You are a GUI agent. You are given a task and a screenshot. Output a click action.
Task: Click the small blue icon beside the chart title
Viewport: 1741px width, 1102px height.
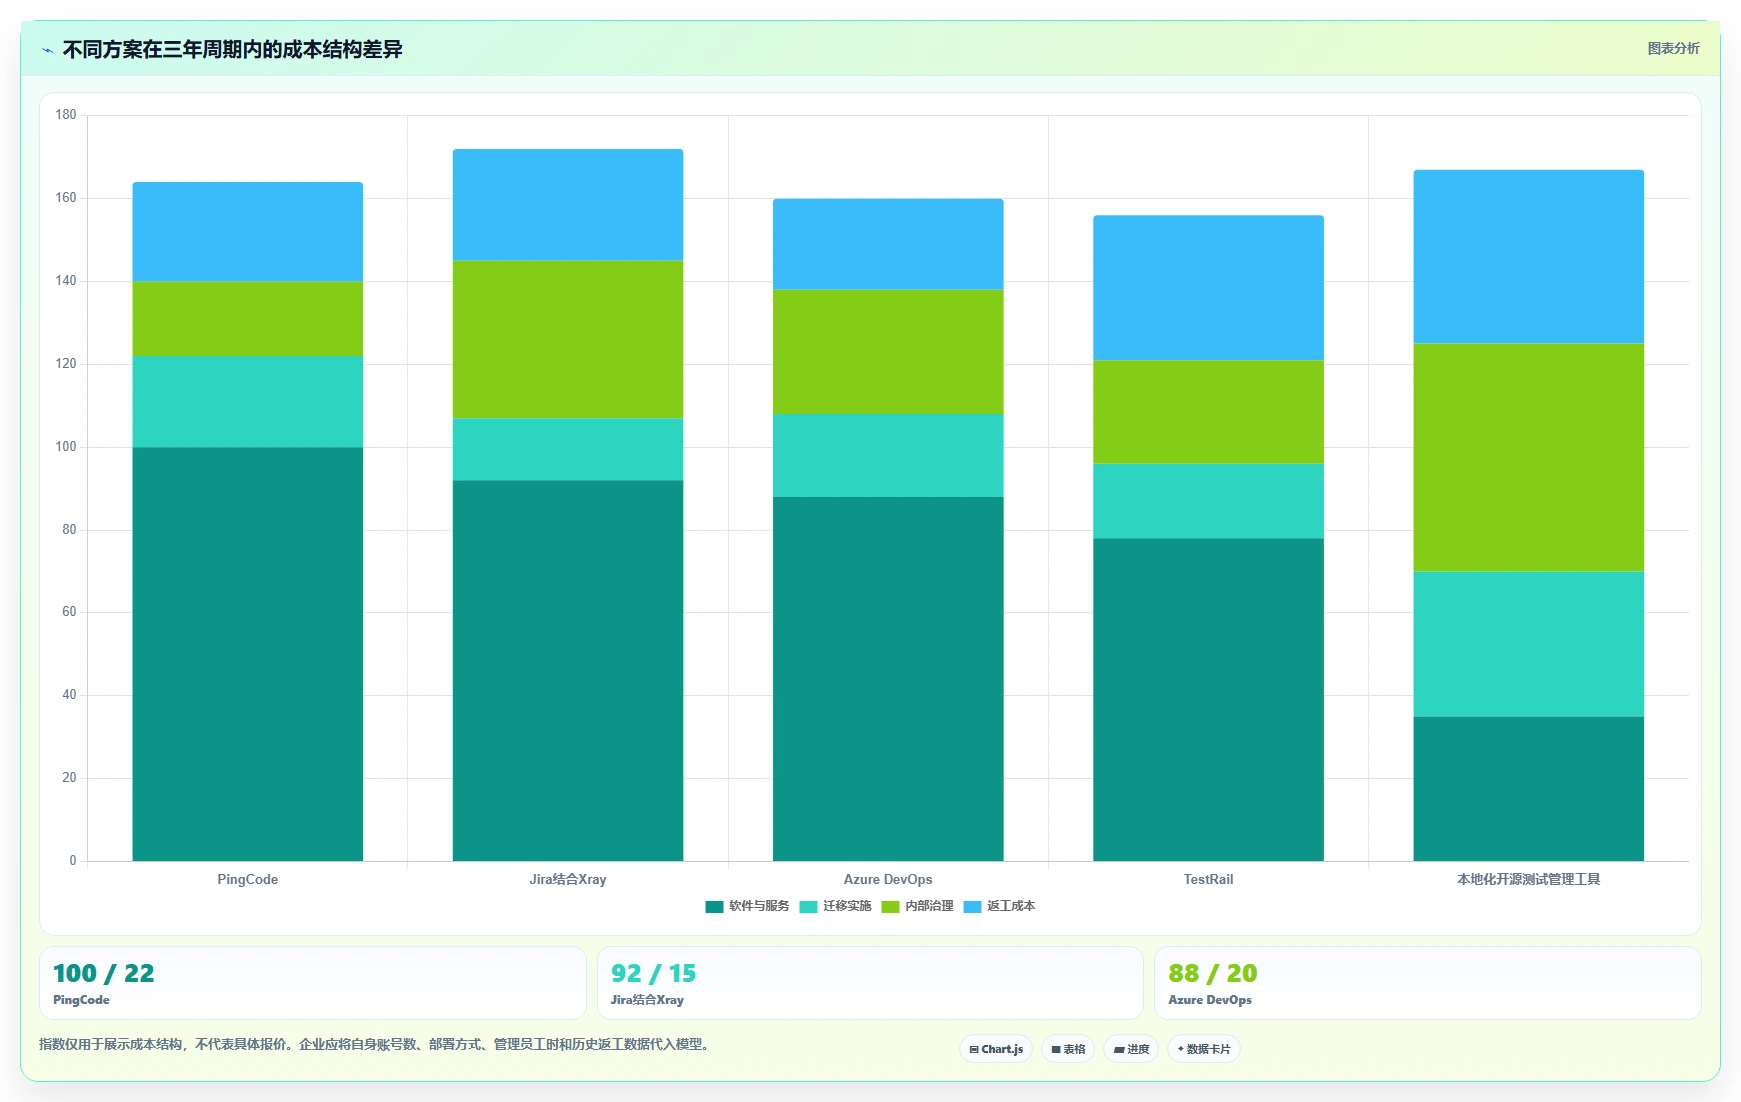pos(47,50)
